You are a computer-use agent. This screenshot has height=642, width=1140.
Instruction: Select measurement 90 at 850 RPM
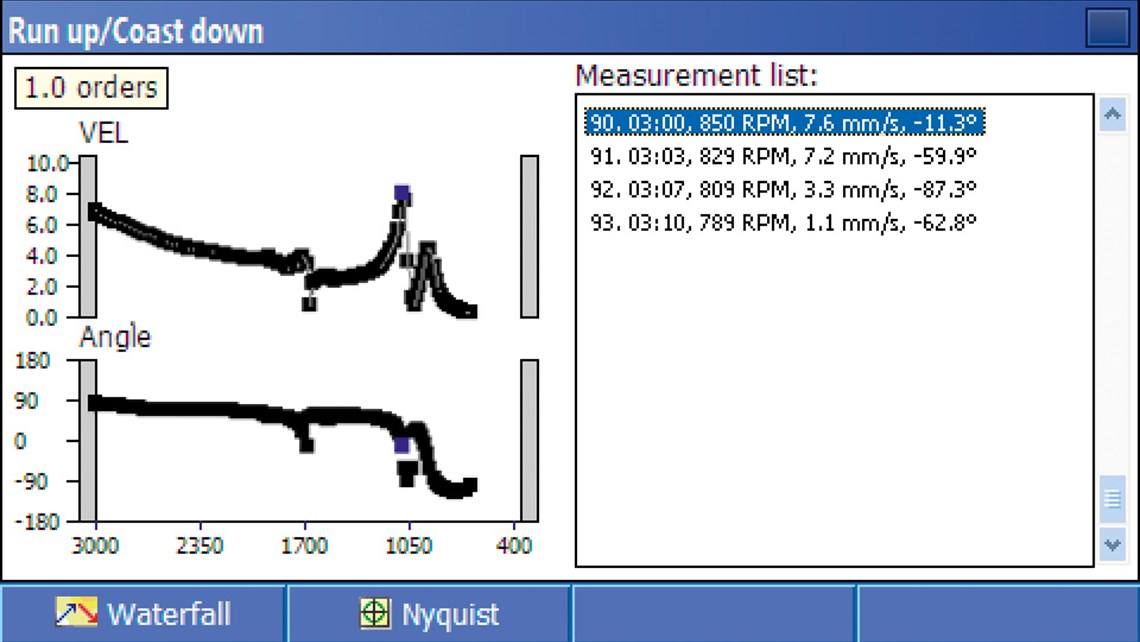[785, 123]
